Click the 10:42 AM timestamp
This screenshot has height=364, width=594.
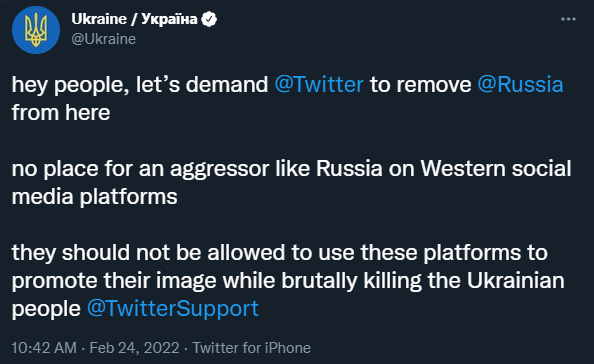pyautogui.click(x=44, y=348)
